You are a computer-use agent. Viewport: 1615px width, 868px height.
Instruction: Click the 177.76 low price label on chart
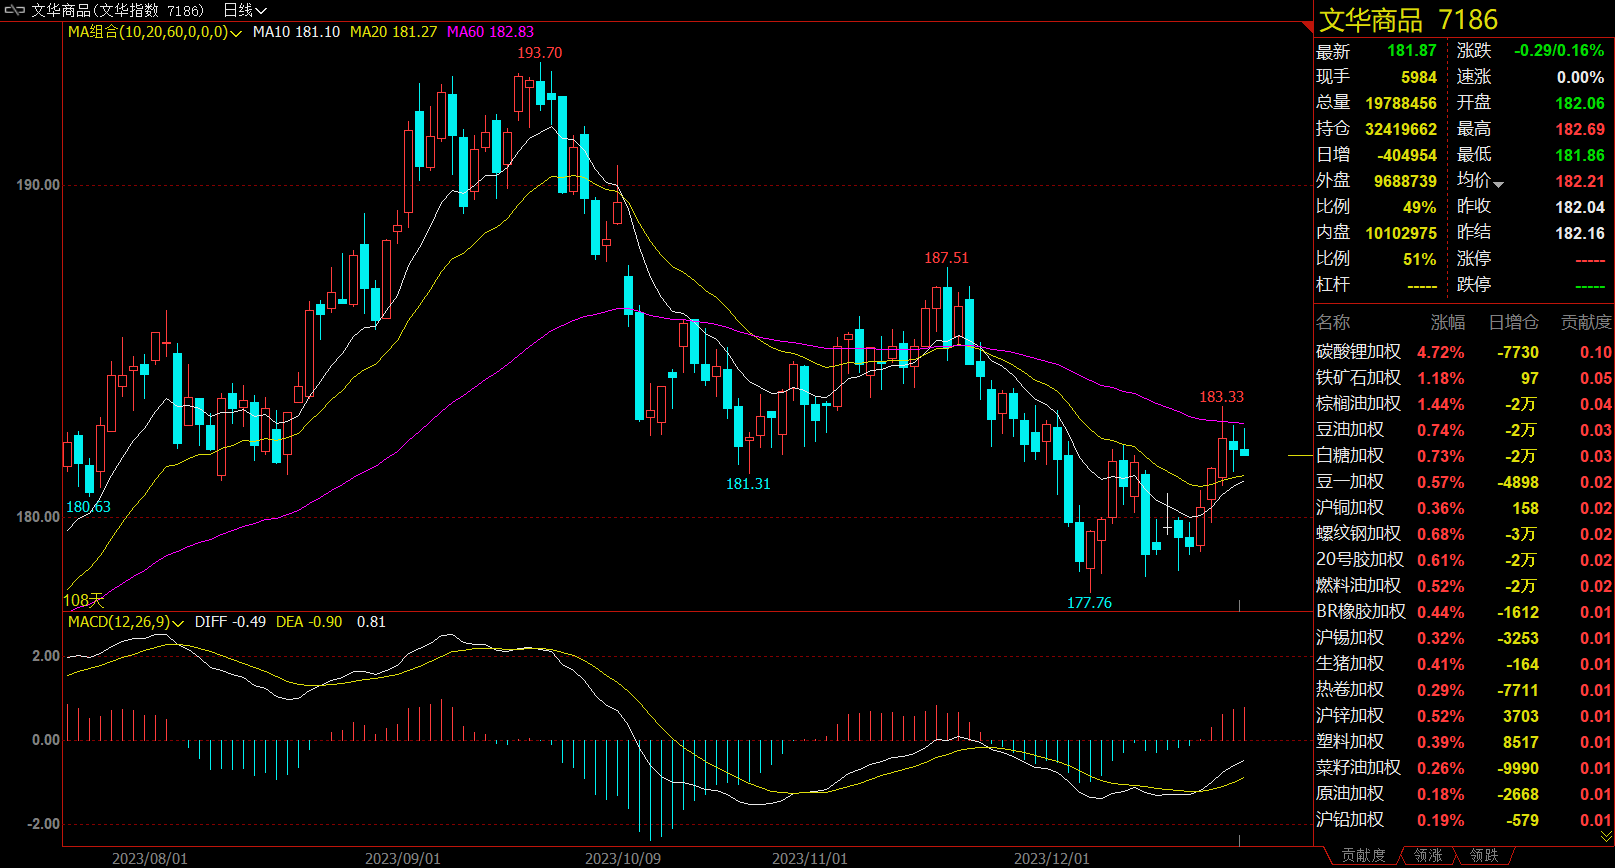coord(1089,603)
